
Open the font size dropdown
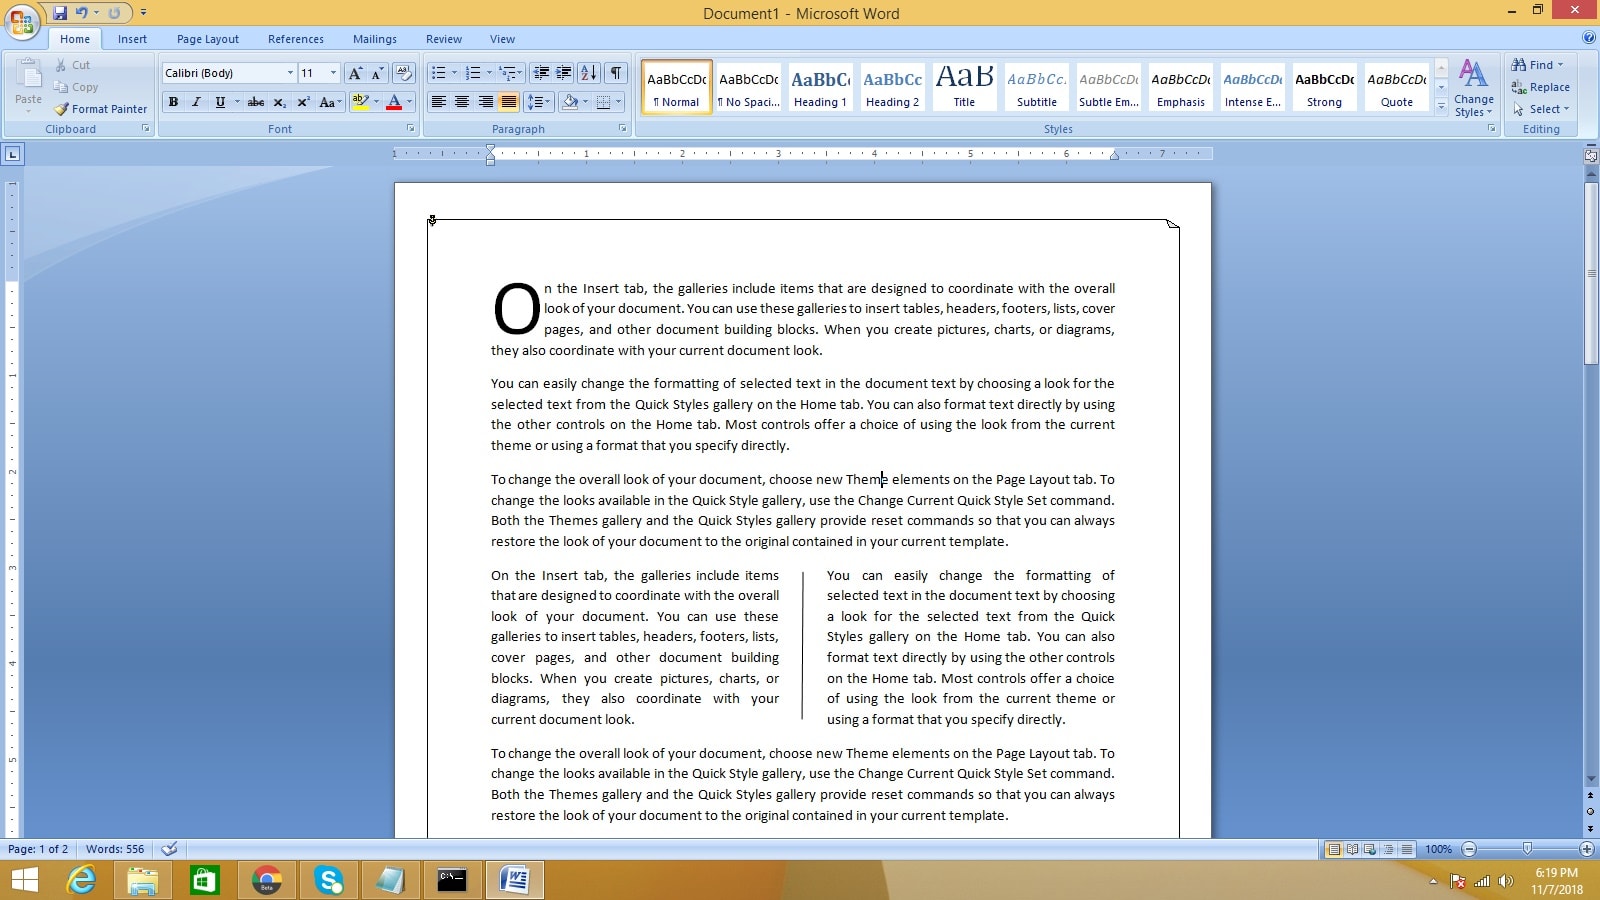tap(333, 73)
